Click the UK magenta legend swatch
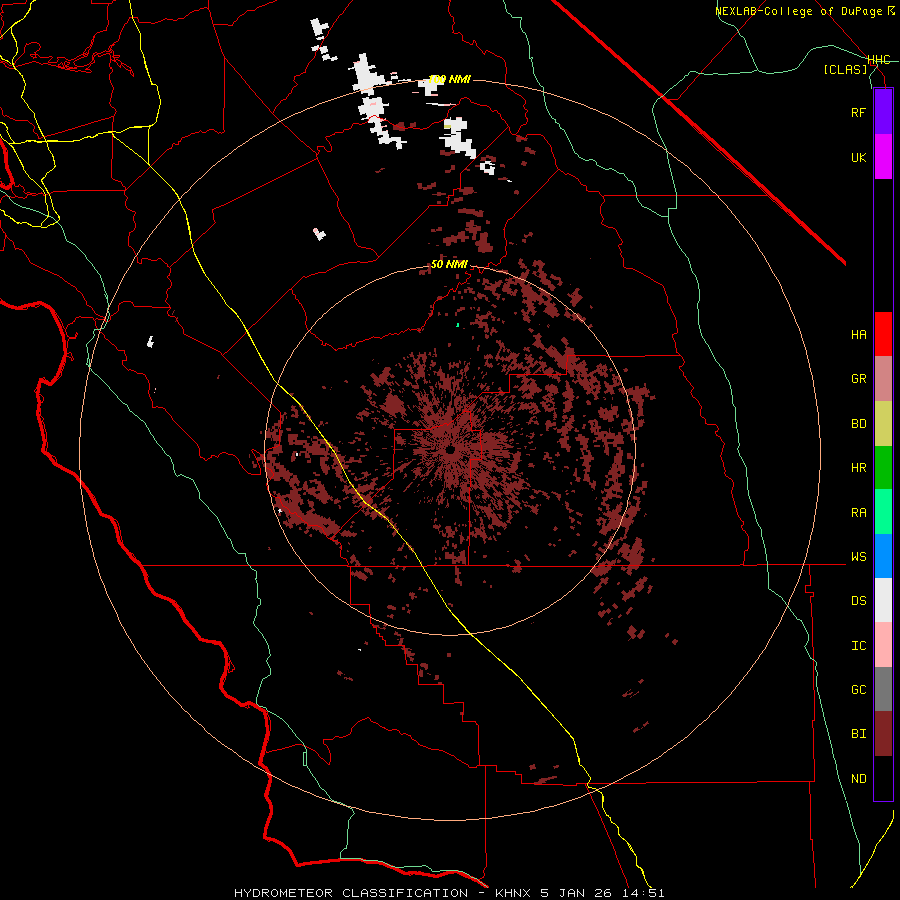The height and width of the screenshot is (900, 900). (883, 157)
